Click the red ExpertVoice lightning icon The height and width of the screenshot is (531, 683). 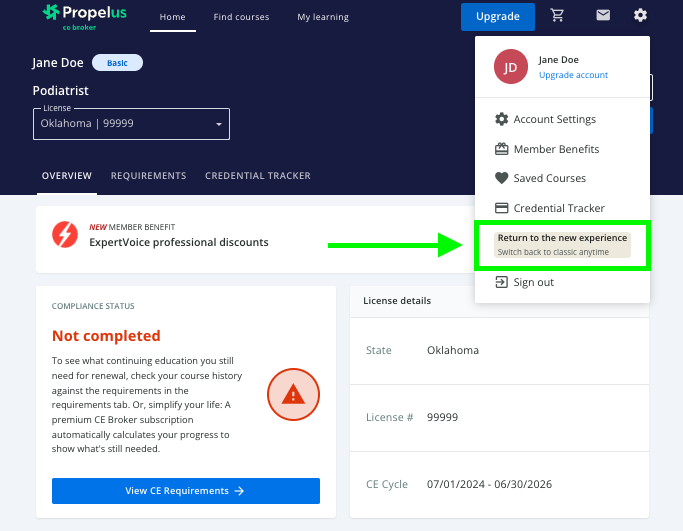pos(65,235)
